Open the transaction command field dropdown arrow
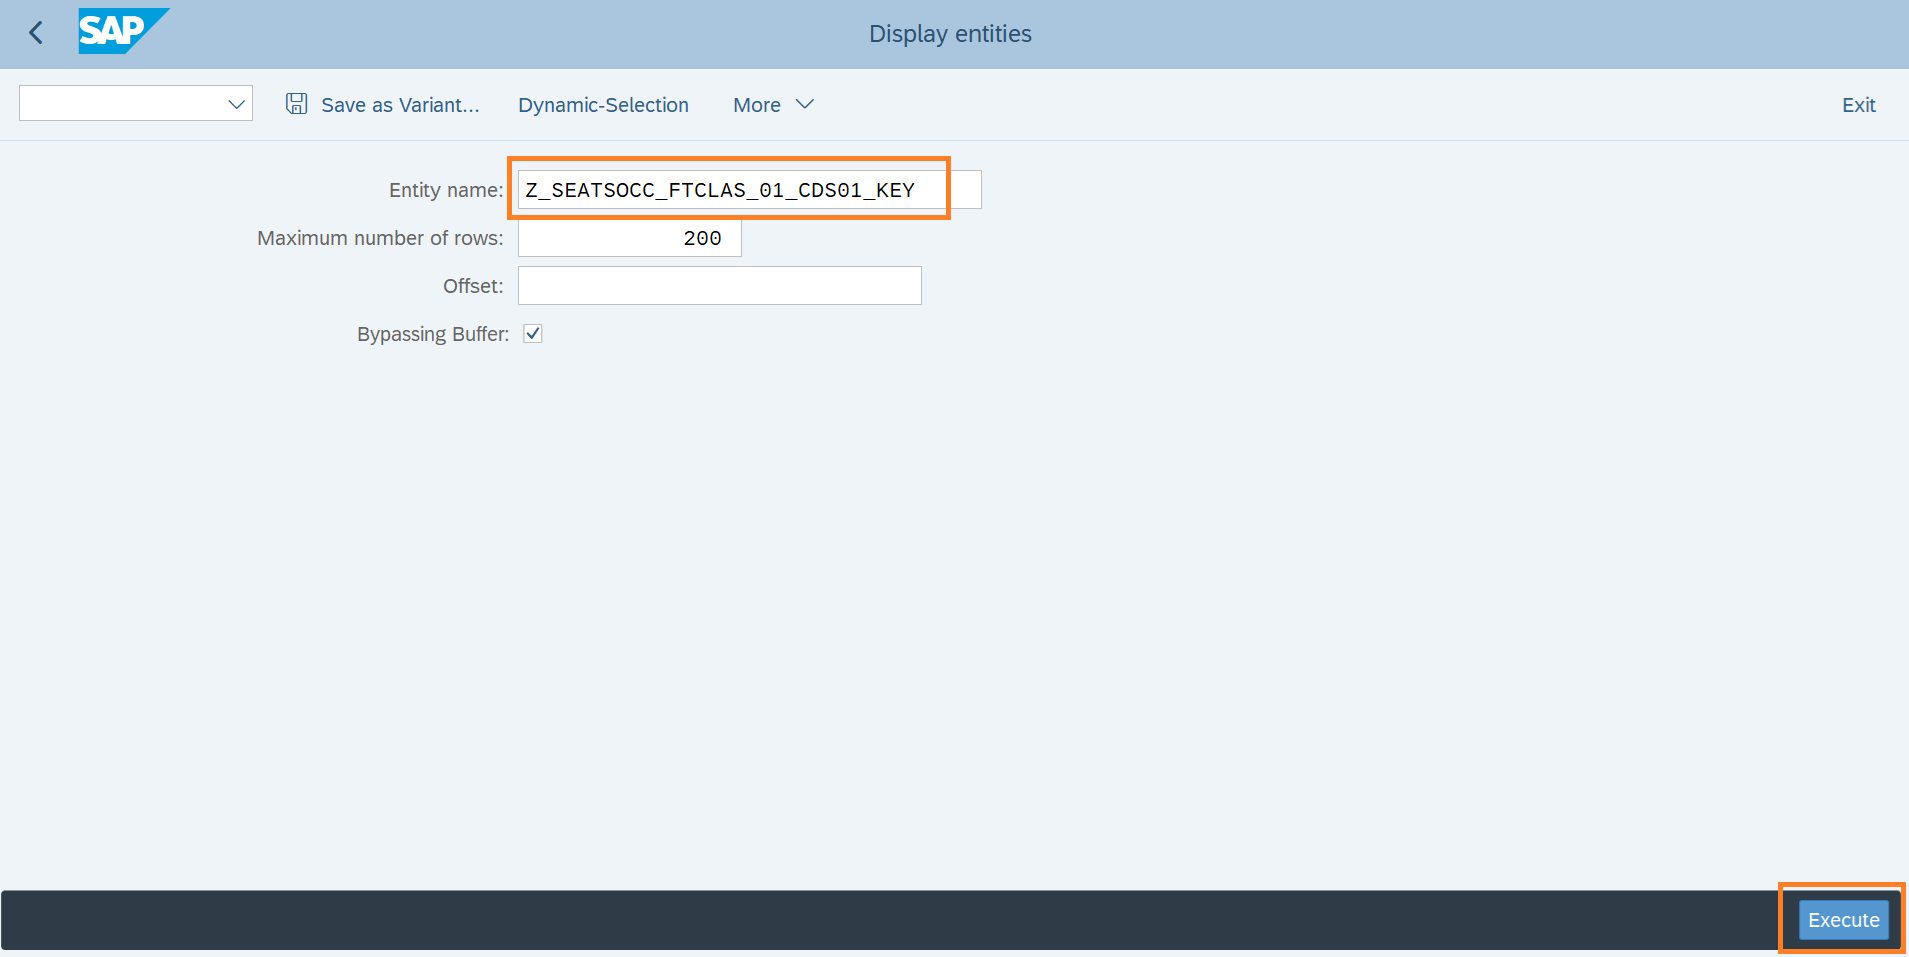 point(236,104)
